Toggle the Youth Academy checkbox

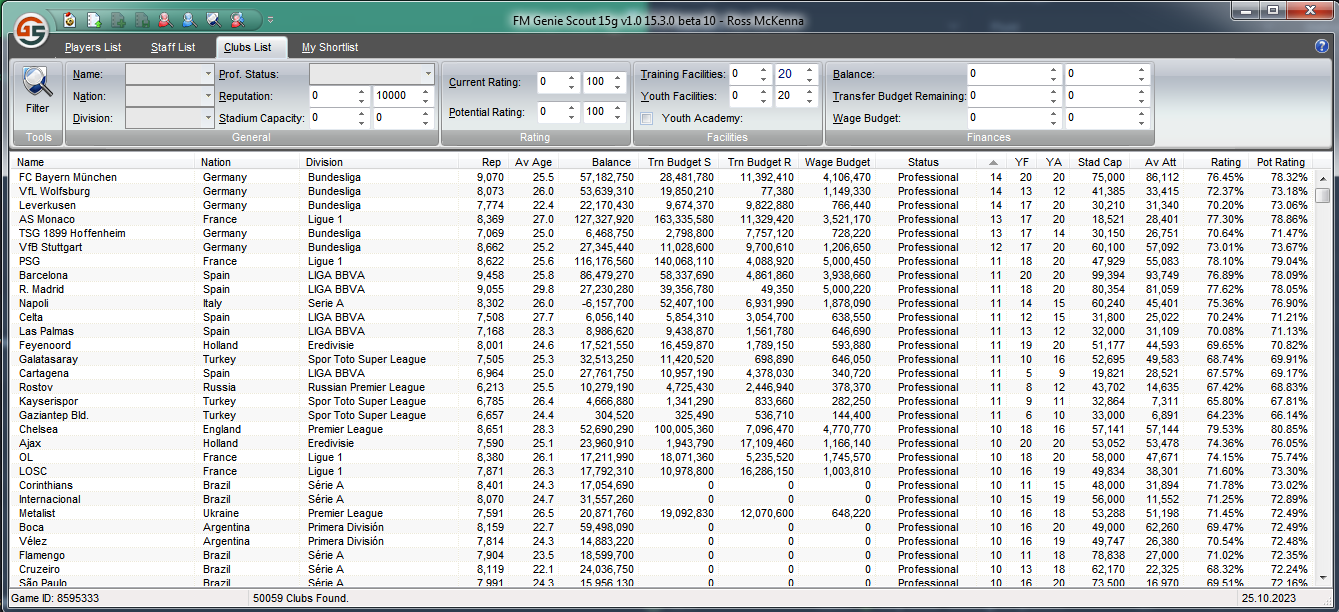coord(647,118)
